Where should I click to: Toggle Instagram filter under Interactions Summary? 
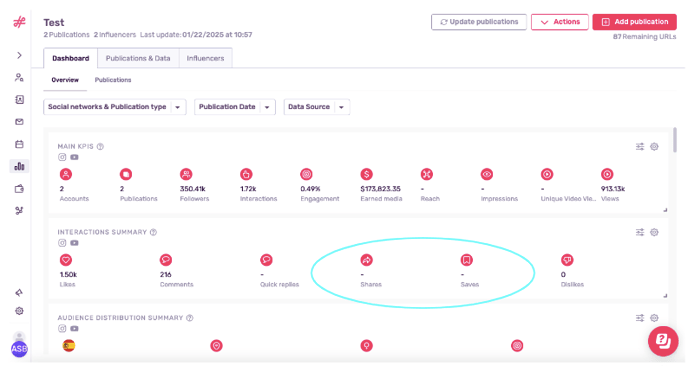[62, 243]
